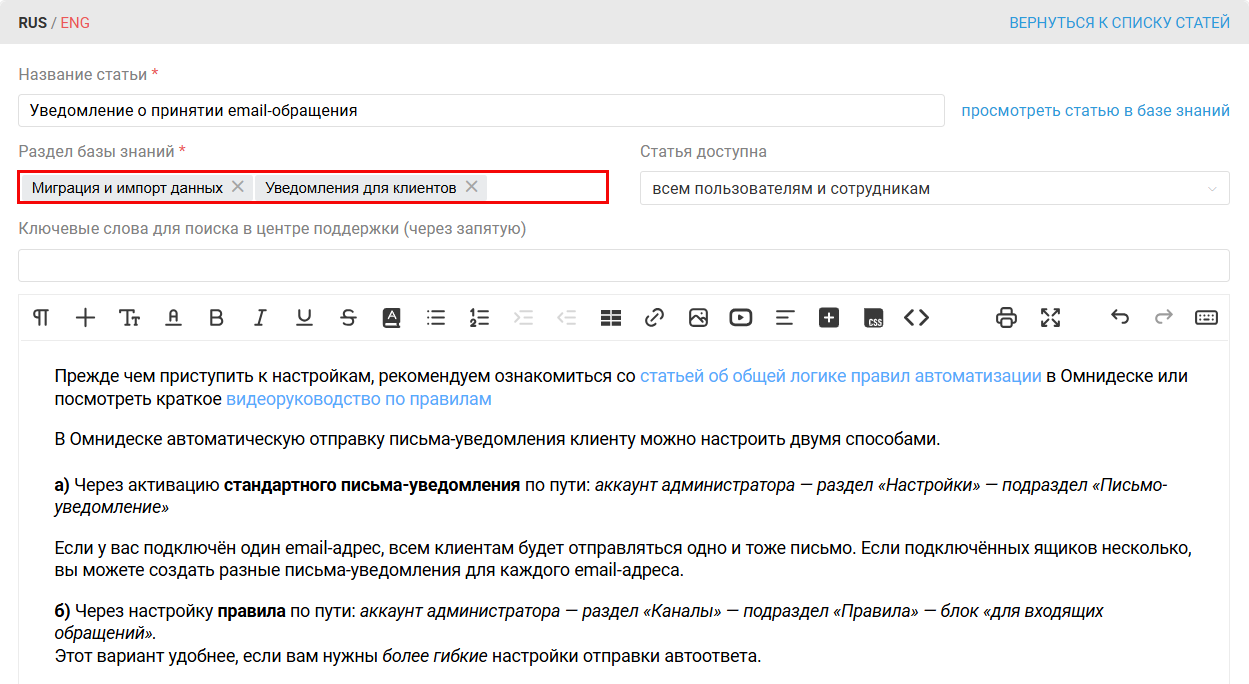Select the RUS language tab
Image resolution: width=1249 pixels, height=684 pixels.
pyautogui.click(x=32, y=22)
